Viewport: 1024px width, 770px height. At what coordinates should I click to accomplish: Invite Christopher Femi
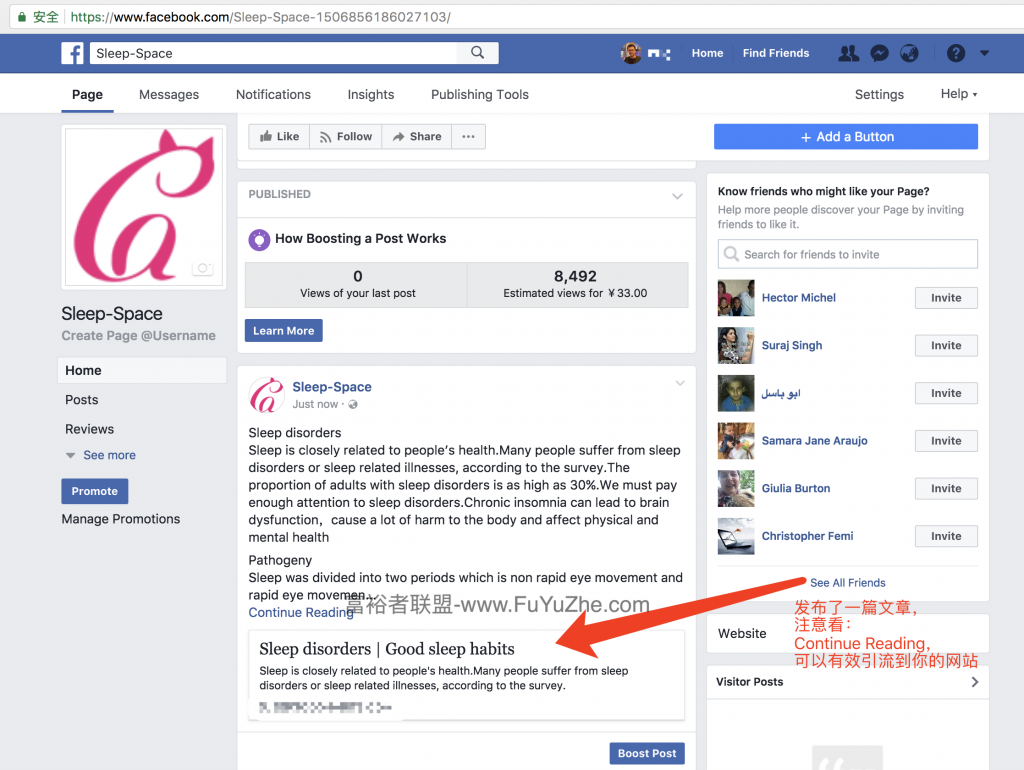point(946,536)
